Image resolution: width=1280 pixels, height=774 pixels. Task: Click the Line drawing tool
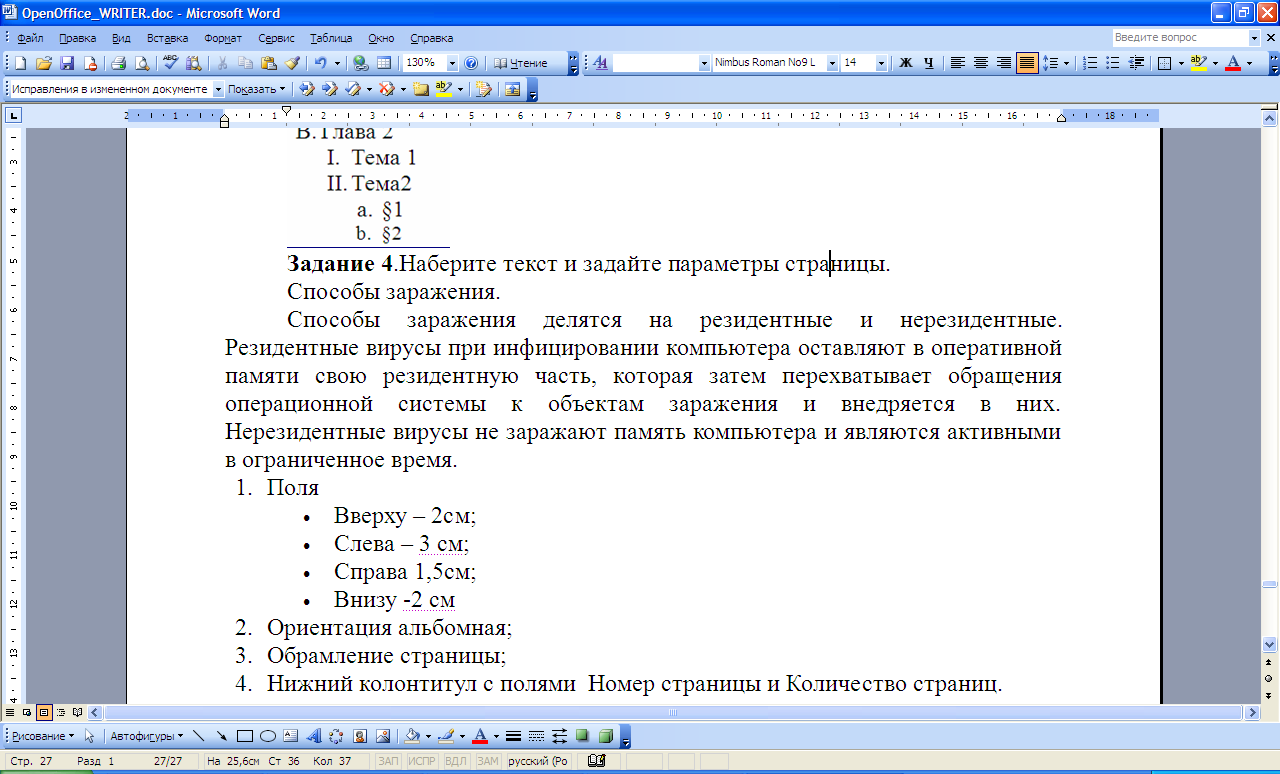(198, 736)
